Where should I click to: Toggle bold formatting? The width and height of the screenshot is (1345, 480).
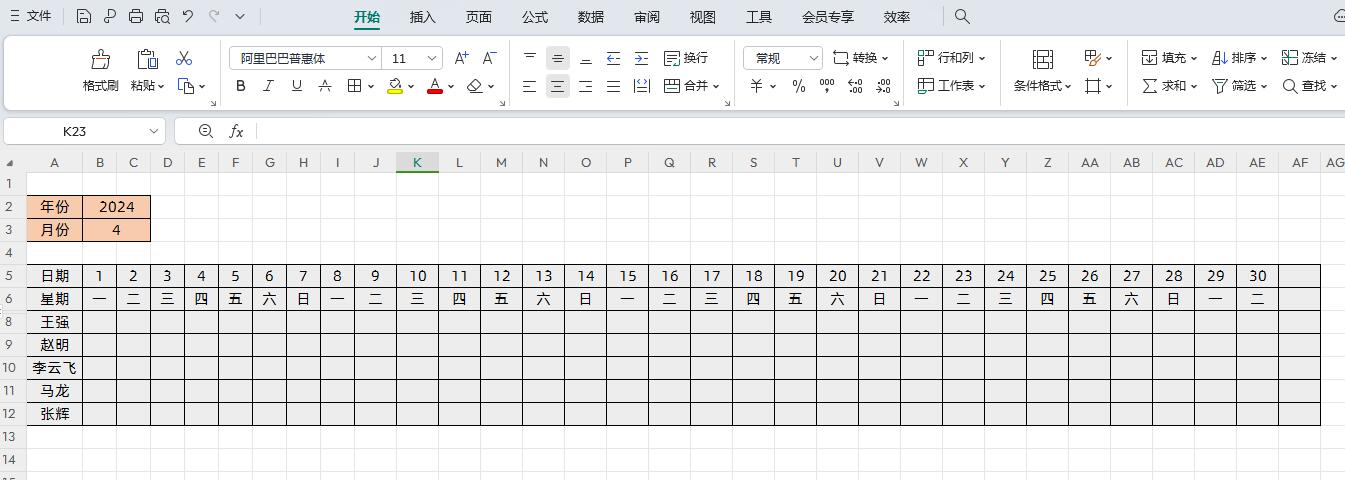pos(241,86)
